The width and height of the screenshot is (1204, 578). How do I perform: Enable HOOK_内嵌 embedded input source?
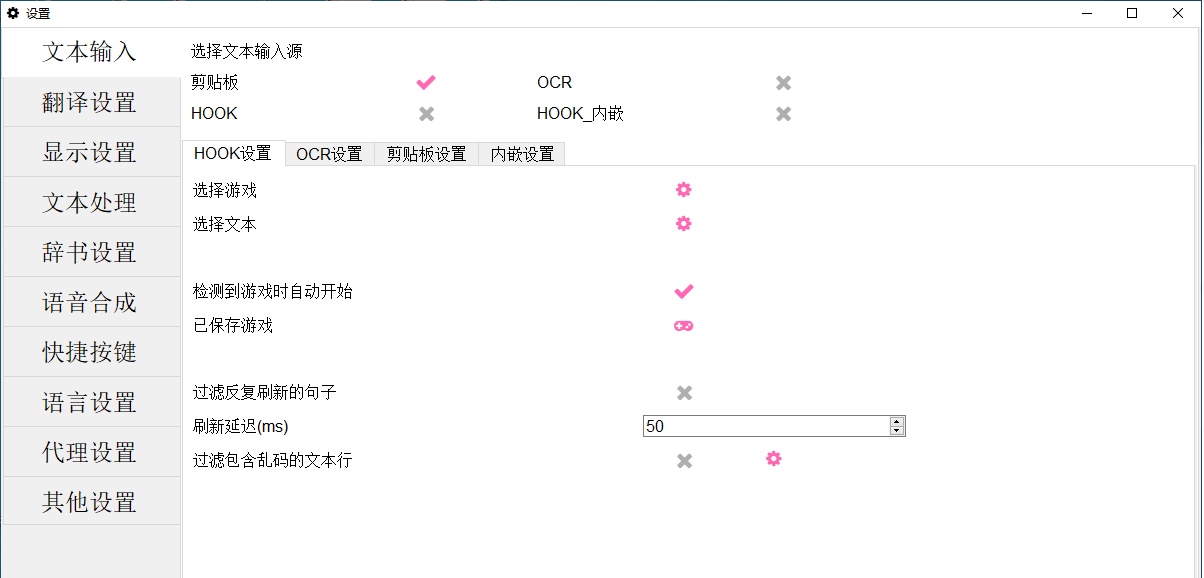783,113
